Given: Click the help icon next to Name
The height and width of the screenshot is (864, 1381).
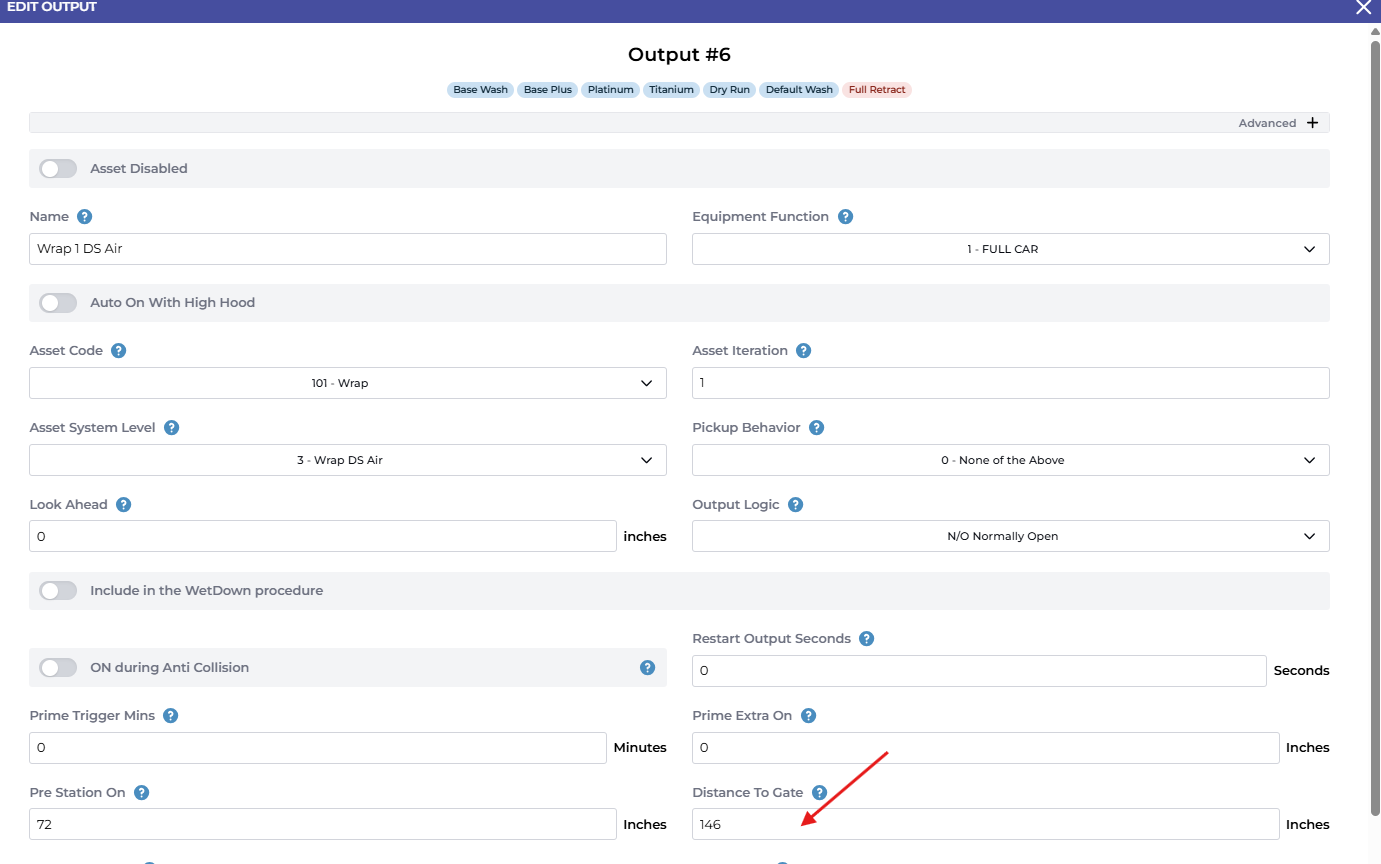Looking at the screenshot, I should click(85, 217).
